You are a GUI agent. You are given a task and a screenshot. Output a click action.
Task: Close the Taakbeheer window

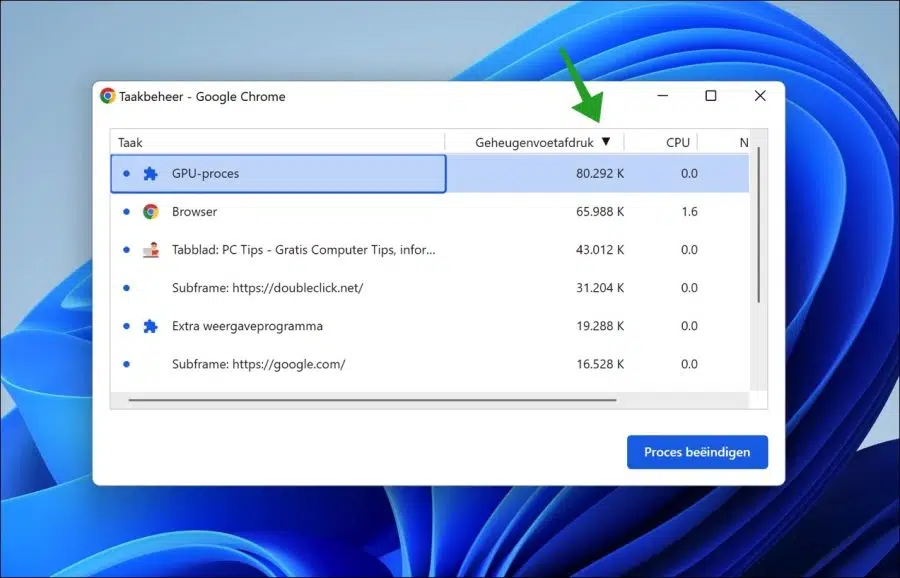click(x=760, y=96)
